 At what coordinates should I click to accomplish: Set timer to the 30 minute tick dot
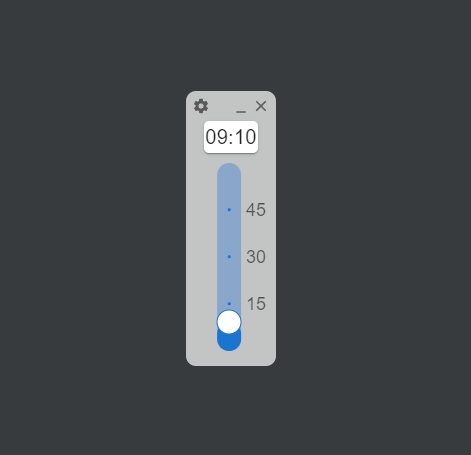pos(229,257)
